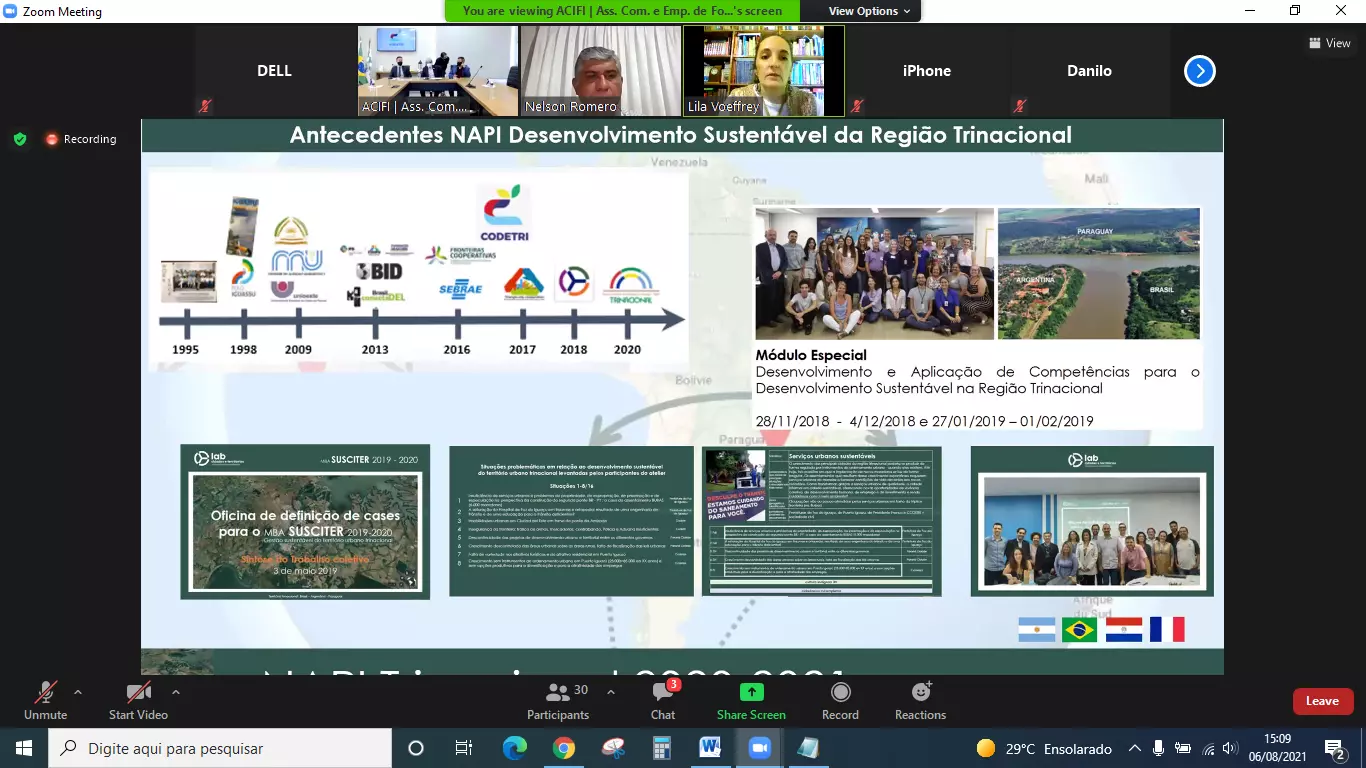Start recording with the Record button
Viewport: 1366px width, 768px height.
click(840, 700)
